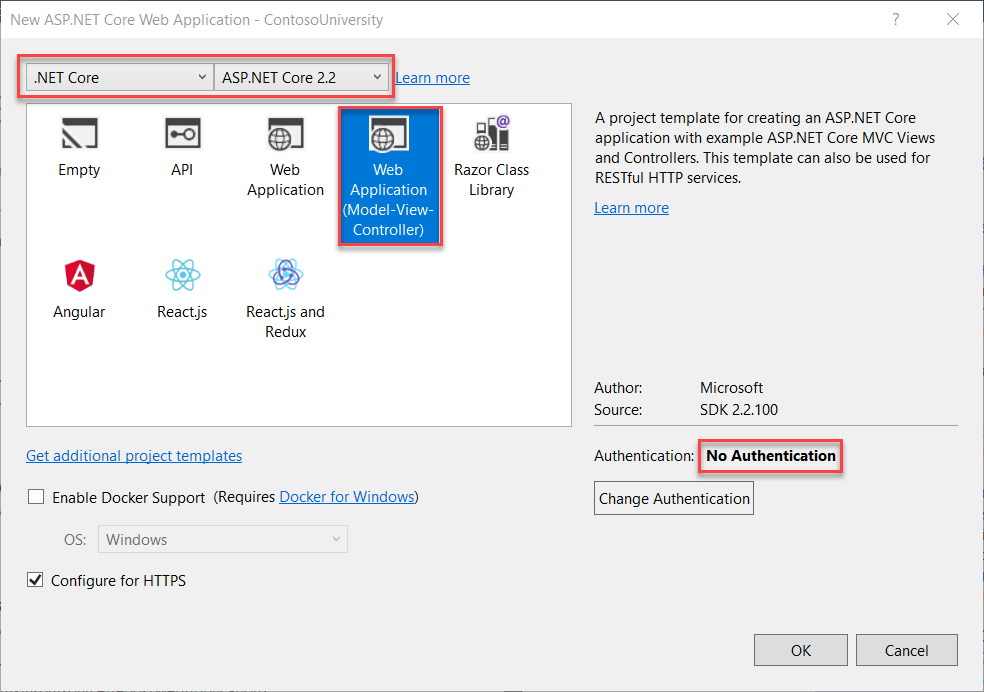Open the Learn more link beside framework selectors
984x692 pixels.
432,77
